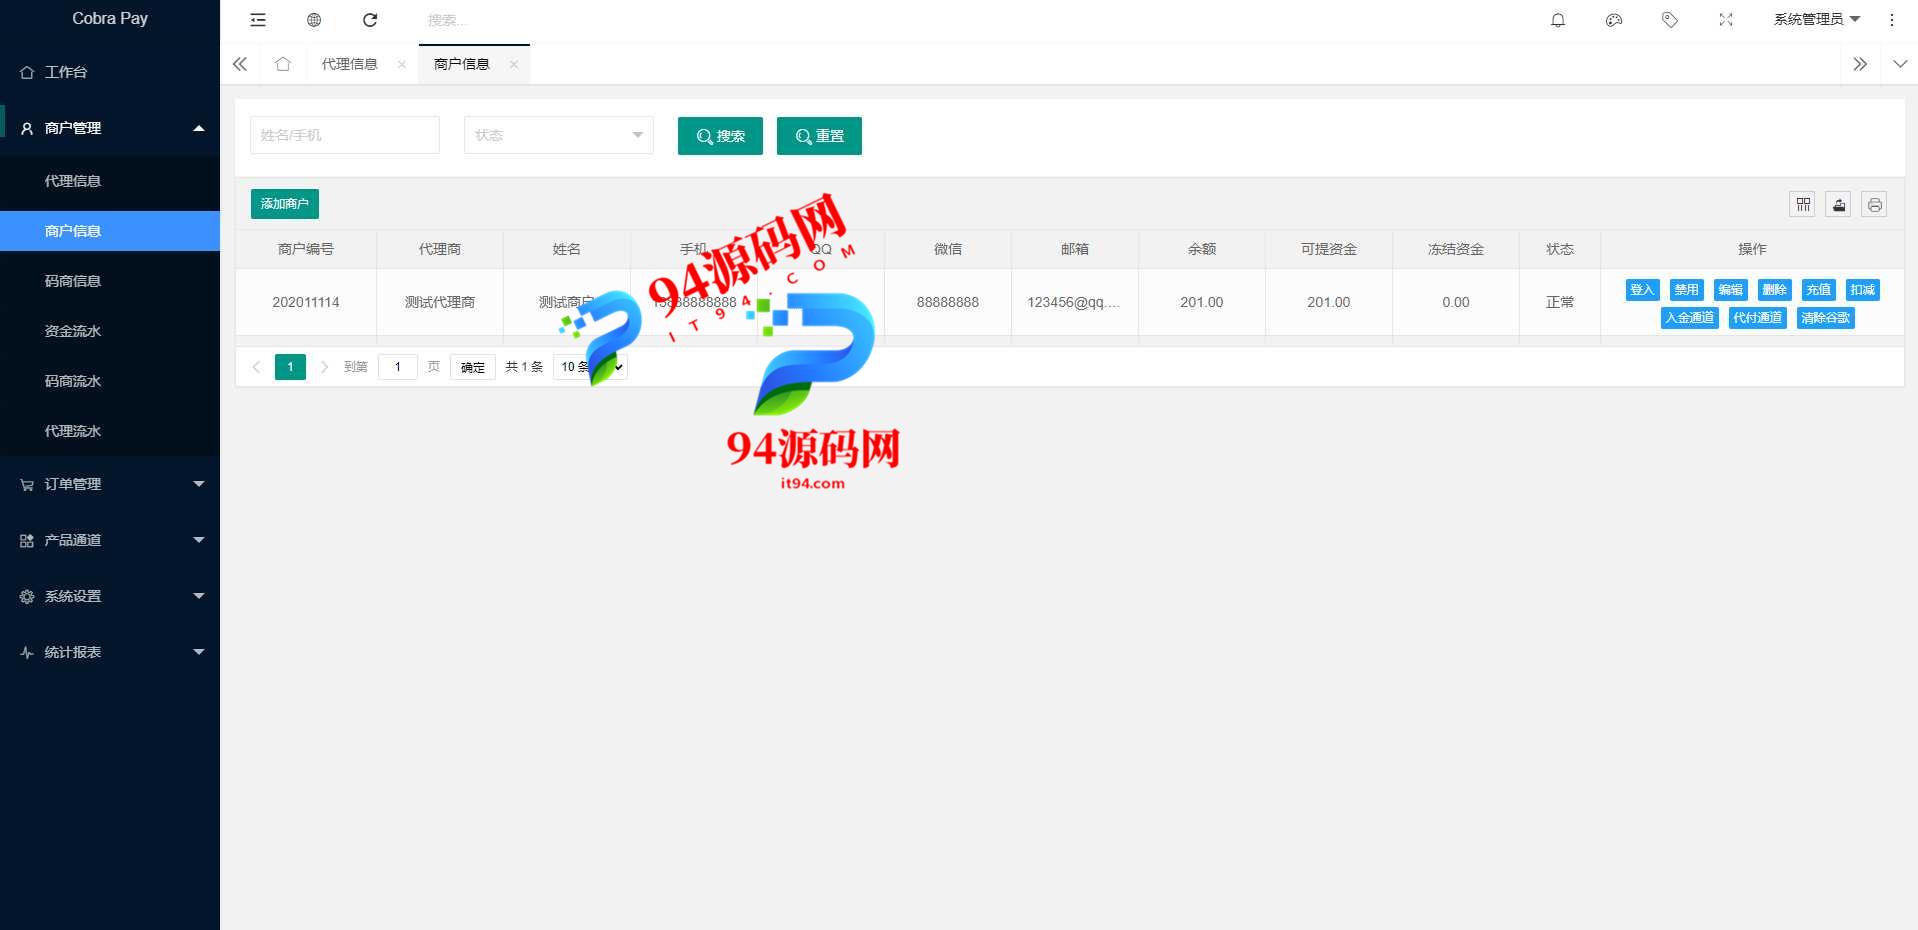The width and height of the screenshot is (1918, 930).
Task: Toggle fullscreen mode icon
Action: click(1726, 20)
